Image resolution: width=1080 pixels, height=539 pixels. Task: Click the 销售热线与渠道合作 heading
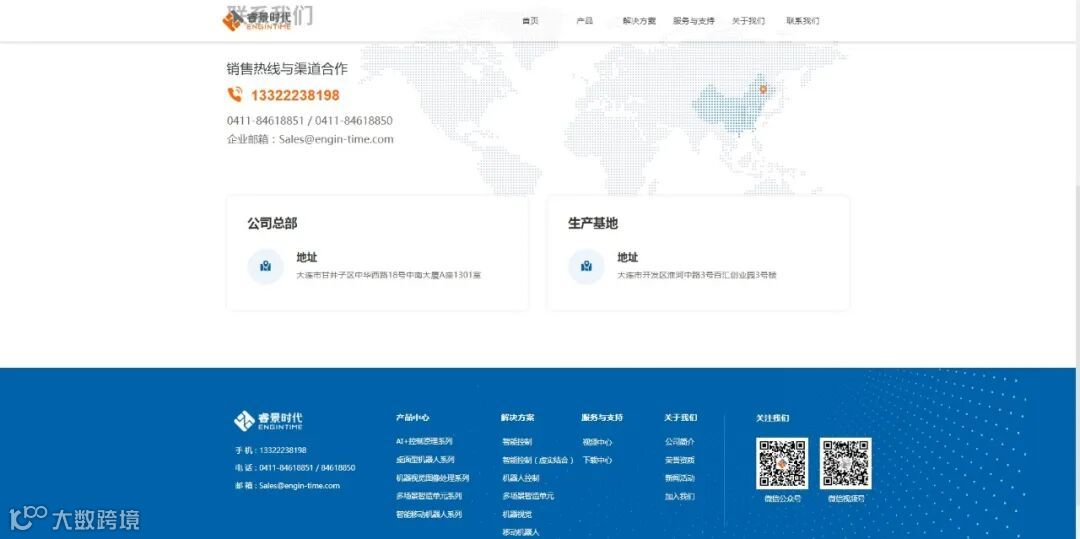click(287, 68)
